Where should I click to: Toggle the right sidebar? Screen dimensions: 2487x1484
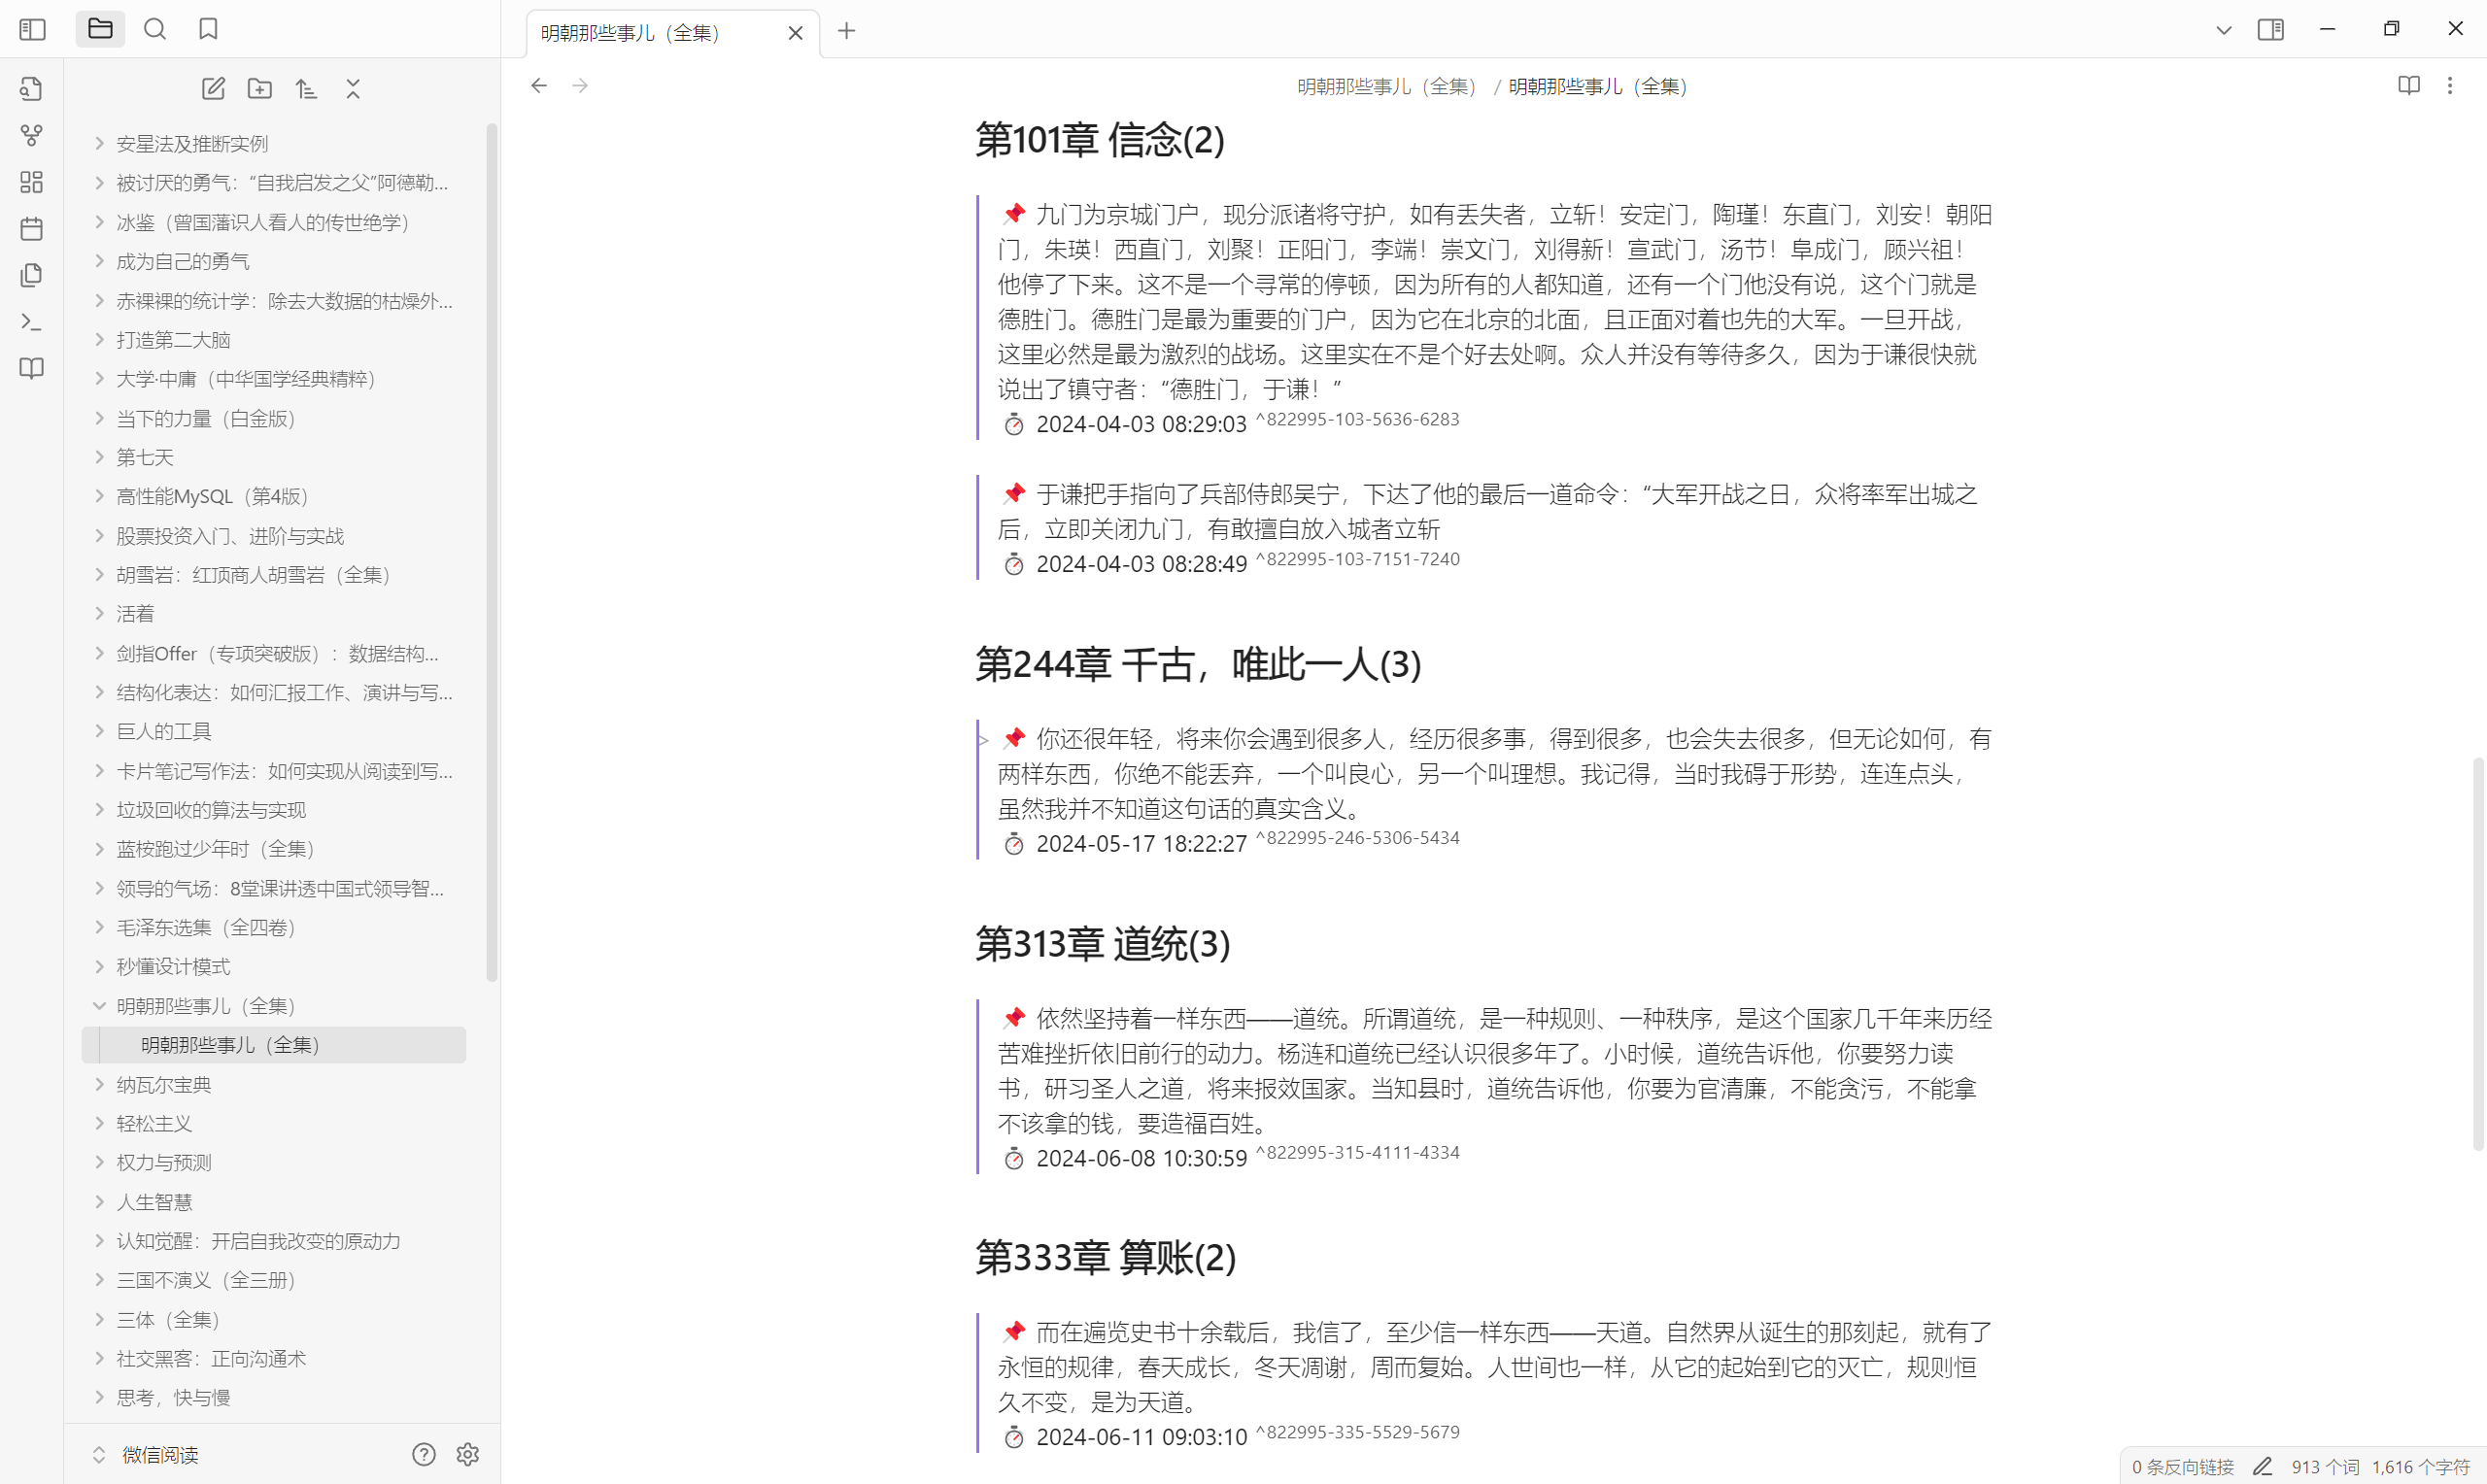(2270, 29)
